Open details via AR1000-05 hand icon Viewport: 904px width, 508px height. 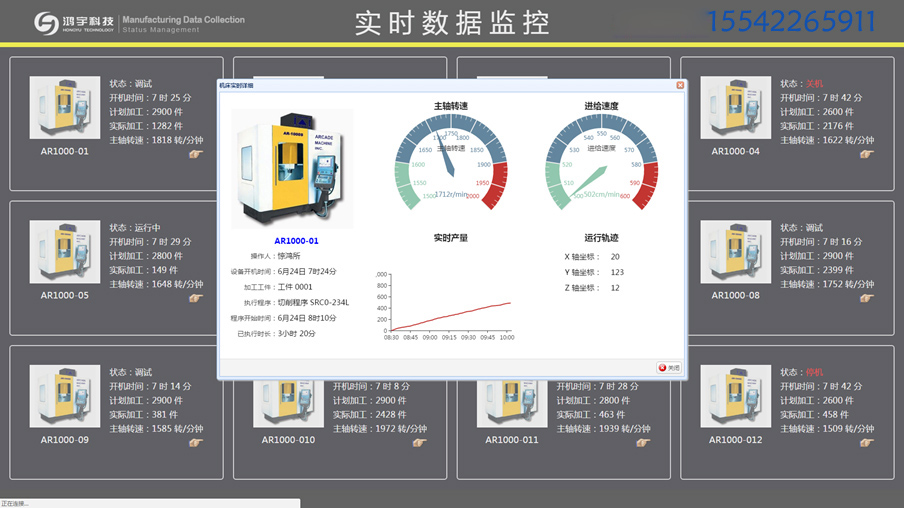195,298
